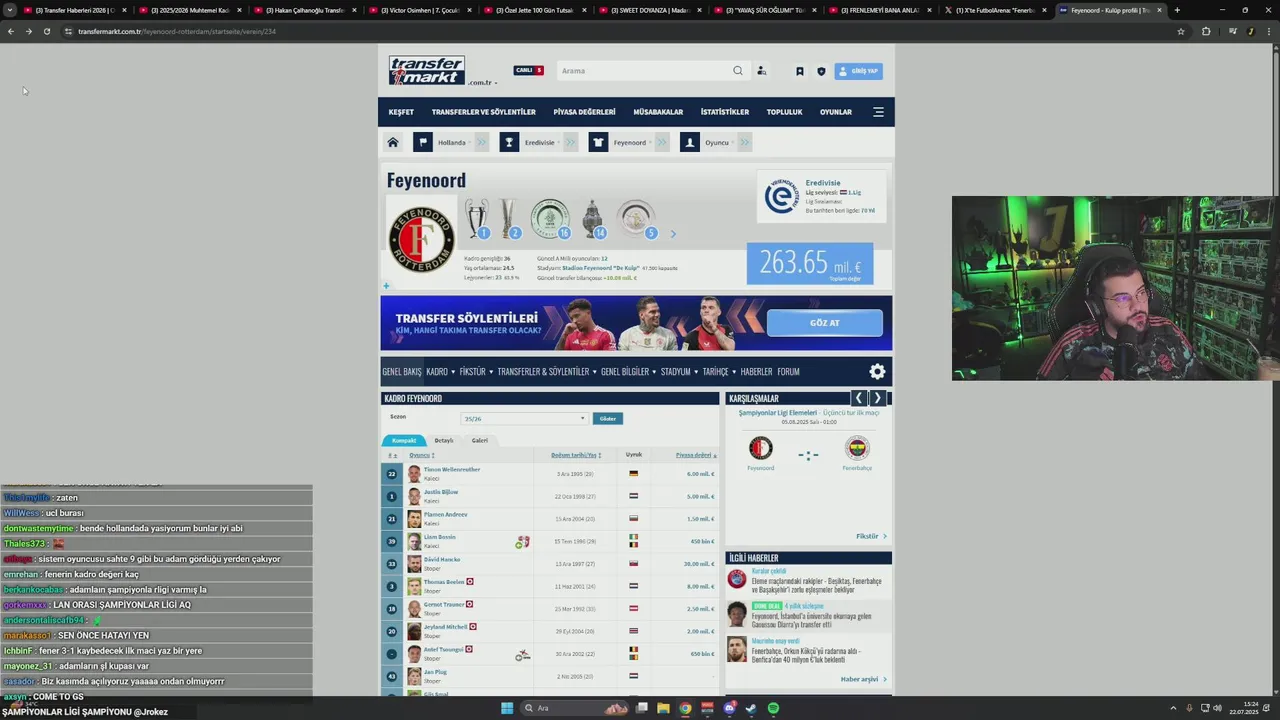Go to home via house breadcrumb icon

coord(393,142)
